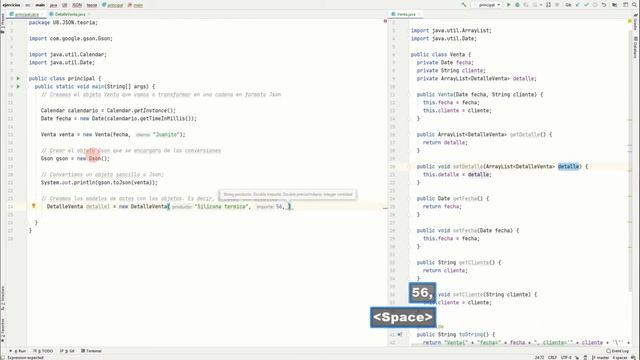
Task: Close the principal.java tab
Action: (x=43, y=14)
